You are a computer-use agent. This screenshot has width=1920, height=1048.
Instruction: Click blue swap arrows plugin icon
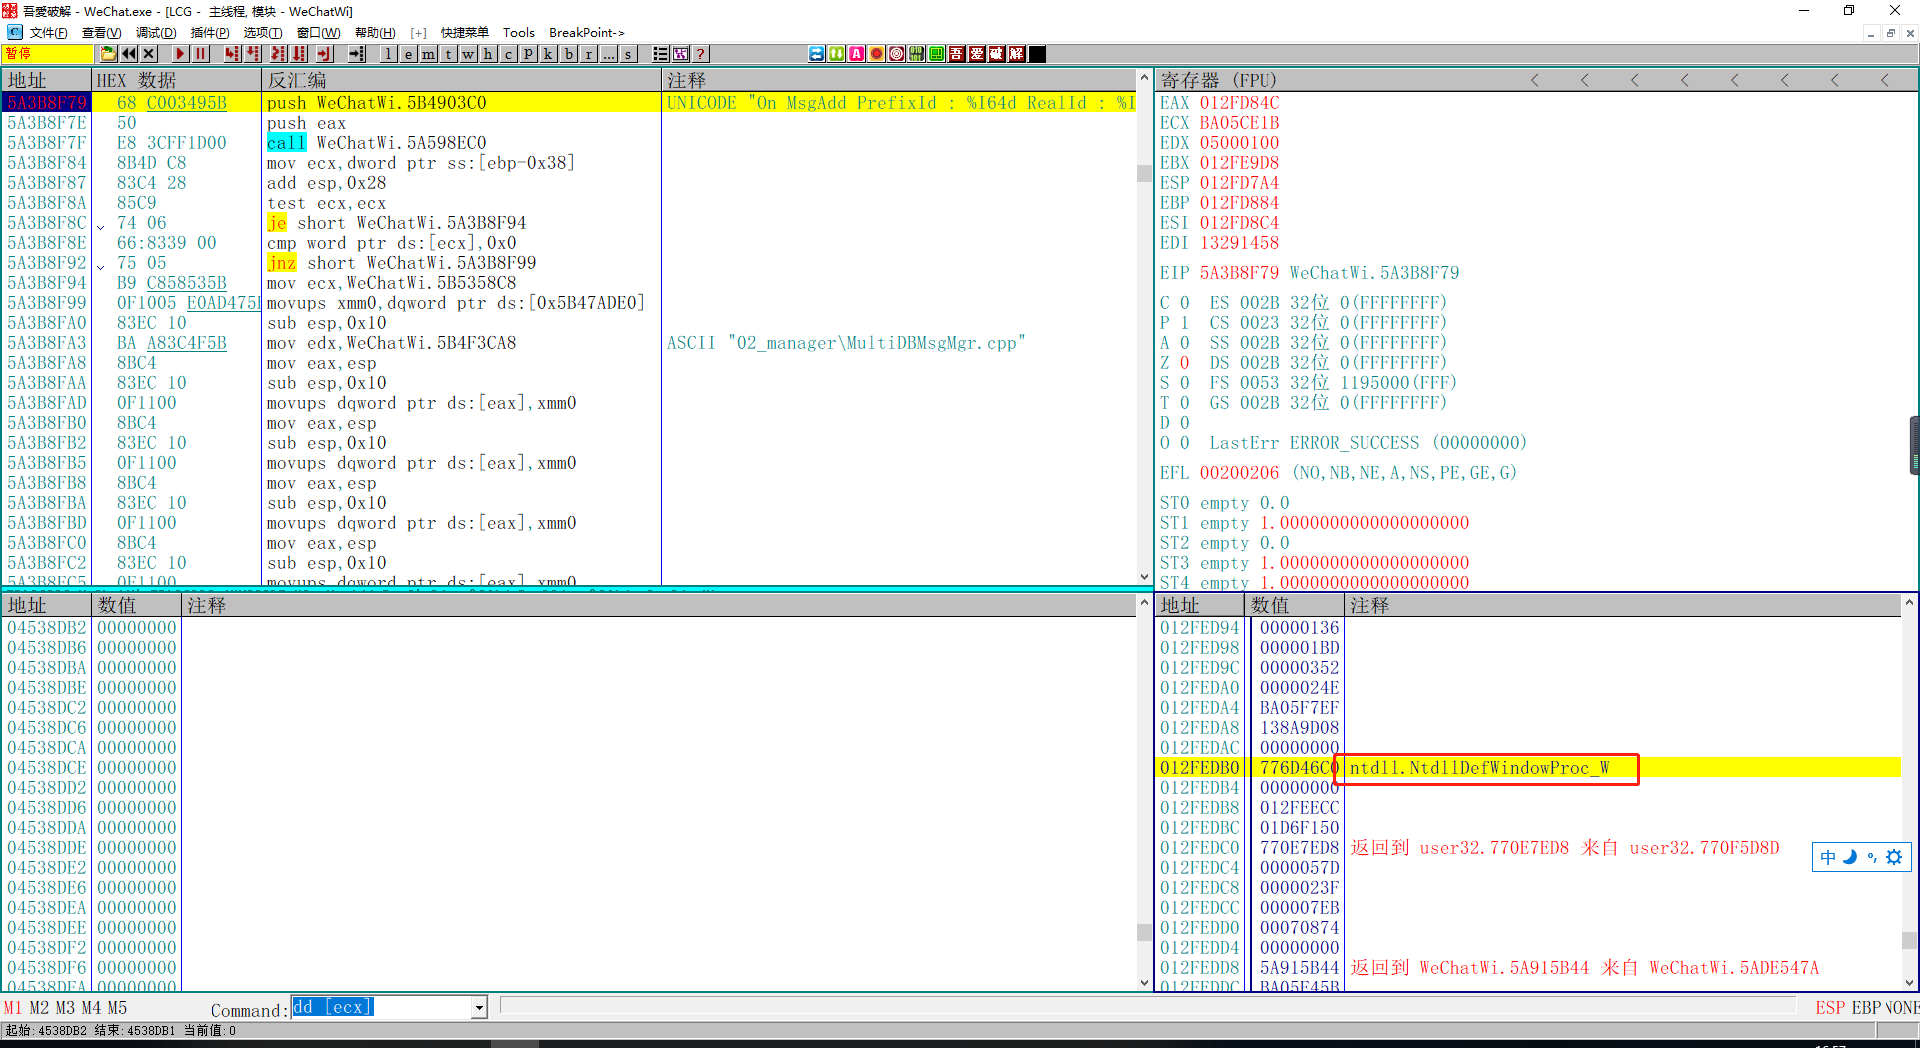(x=816, y=54)
